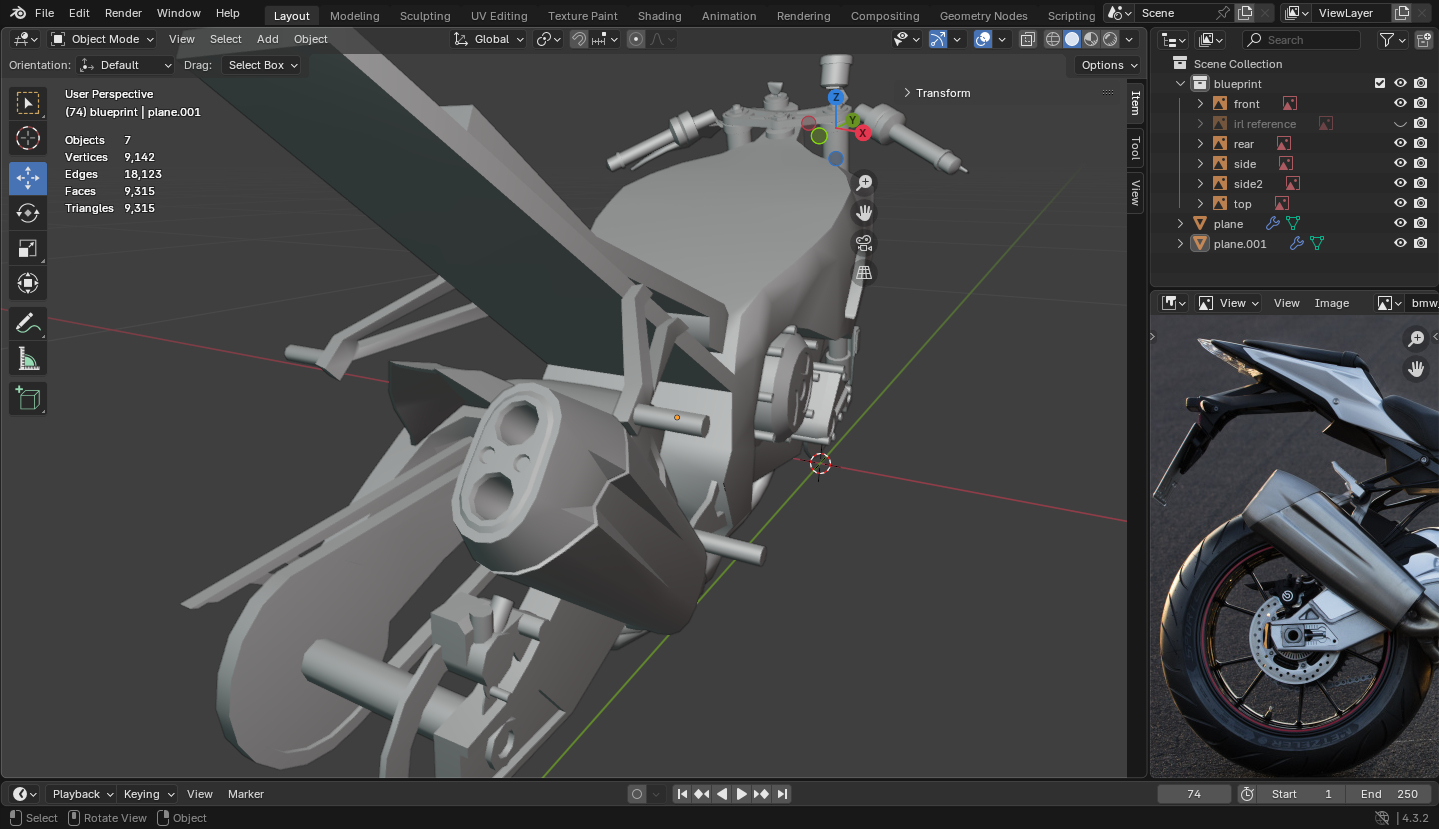Click the blue Z axis gizmo ball
Image resolution: width=1439 pixels, height=829 pixels.
tap(836, 97)
